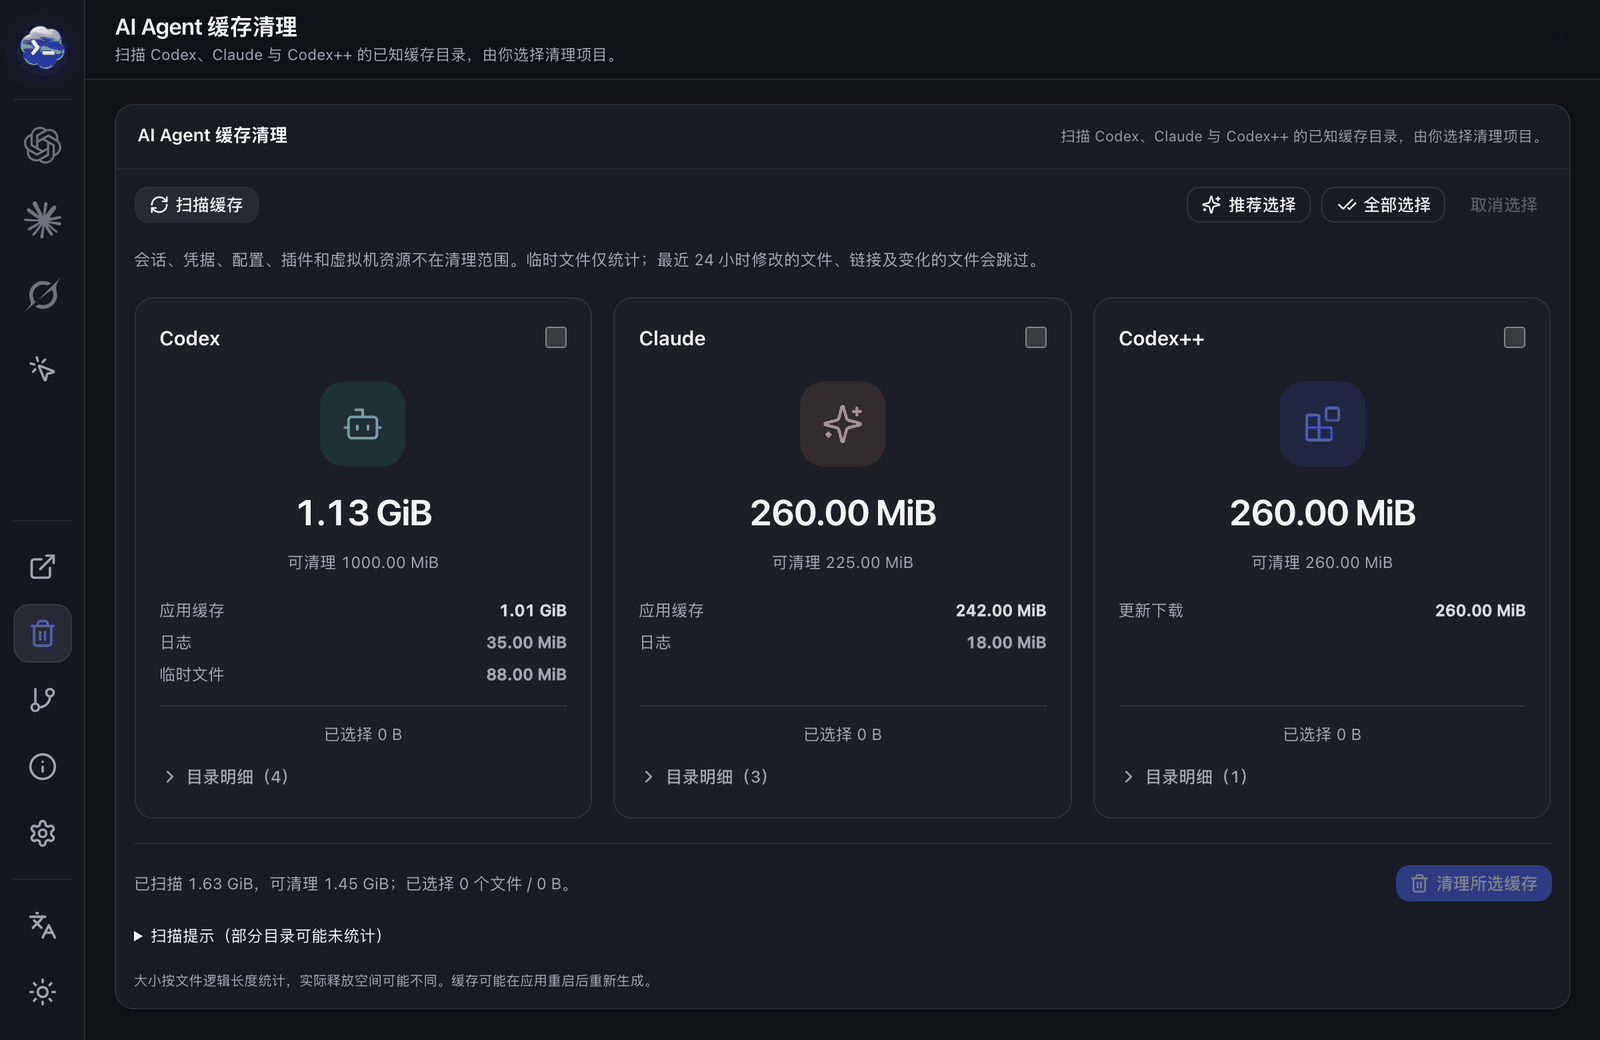This screenshot has width=1600, height=1040.
Task: Open the Claude starburst sidebar icon
Action: pos(42,220)
